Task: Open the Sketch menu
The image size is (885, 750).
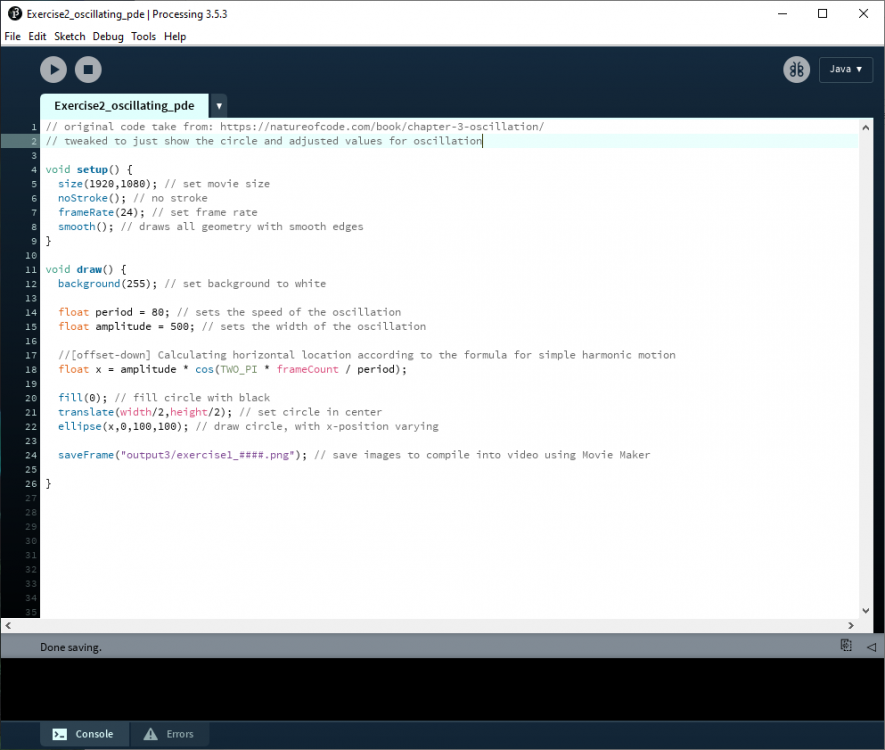Action: pos(70,36)
